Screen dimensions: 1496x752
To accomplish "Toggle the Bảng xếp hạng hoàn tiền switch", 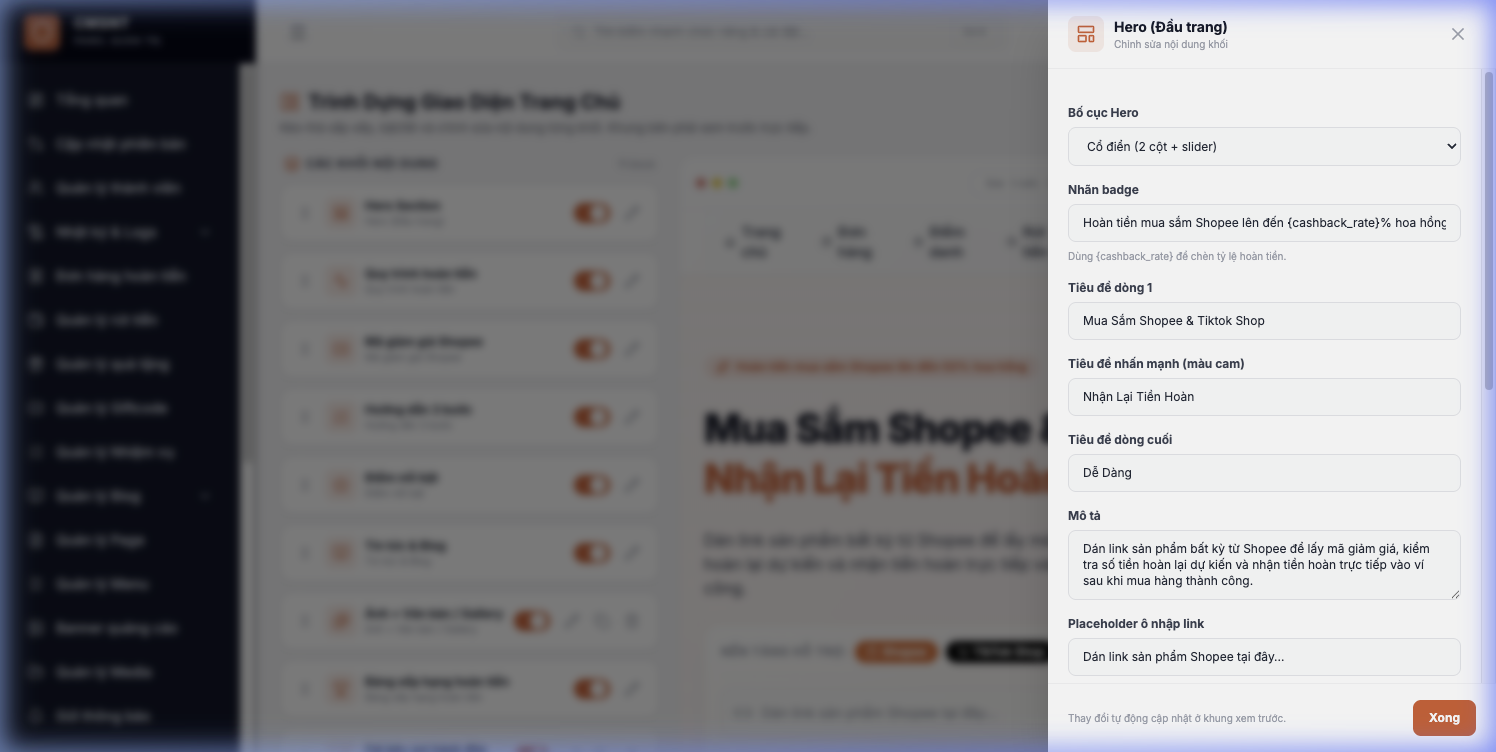I will point(591,689).
